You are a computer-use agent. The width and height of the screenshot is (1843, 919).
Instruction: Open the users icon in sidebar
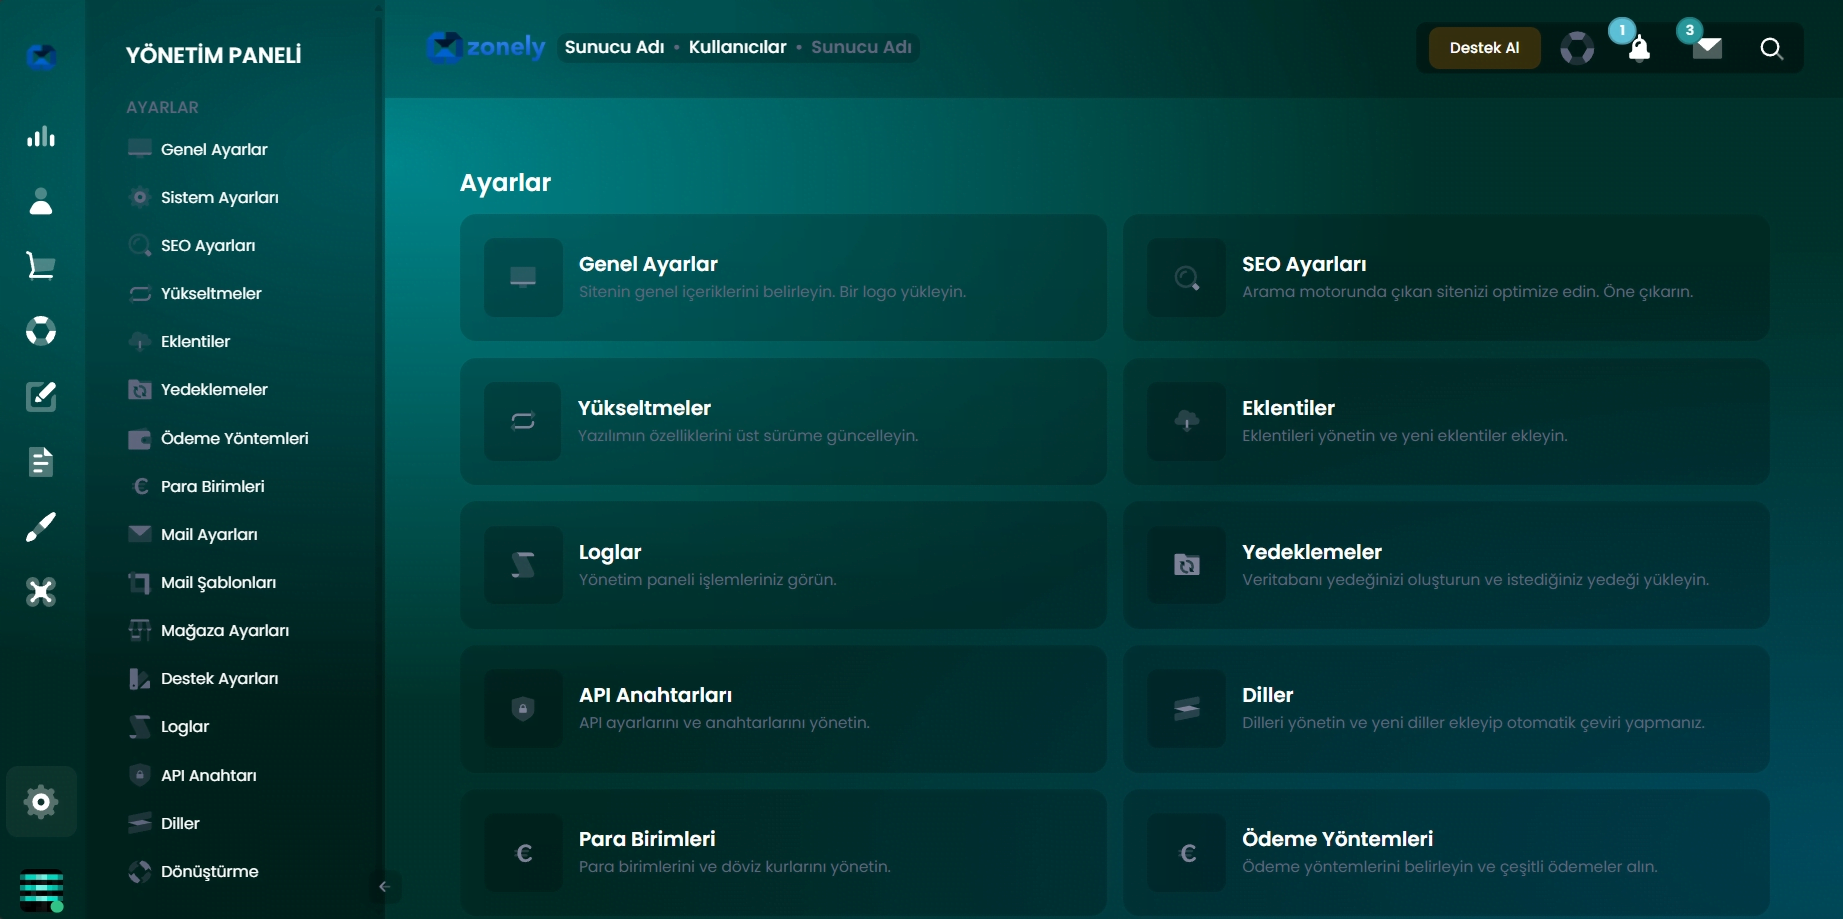coord(41,202)
